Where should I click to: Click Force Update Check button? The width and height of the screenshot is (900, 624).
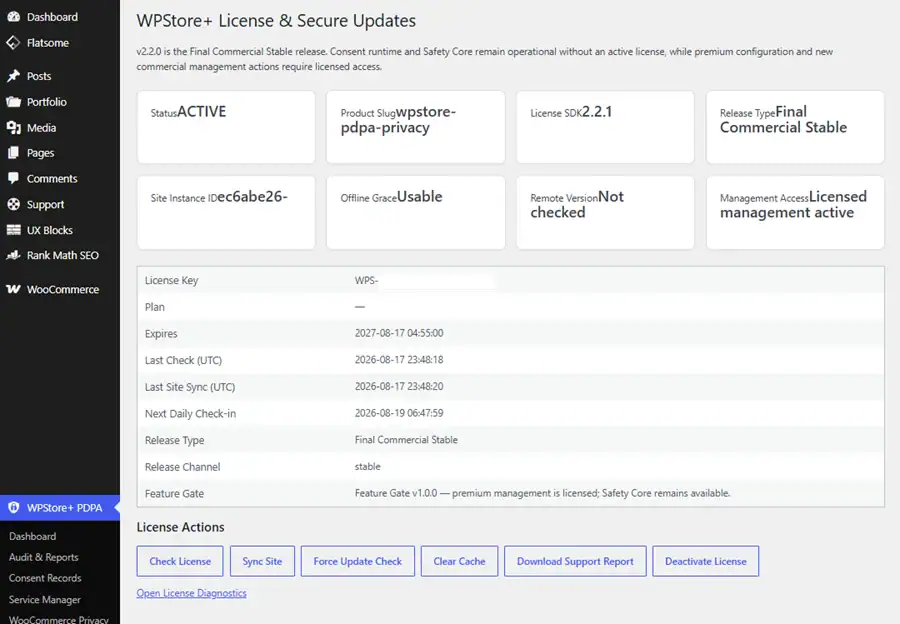[x=357, y=561]
